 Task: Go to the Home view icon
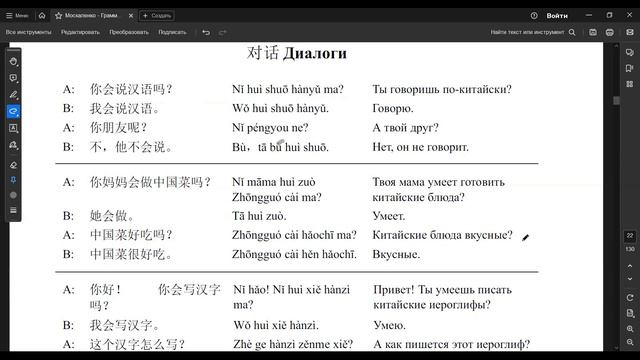pos(42,16)
